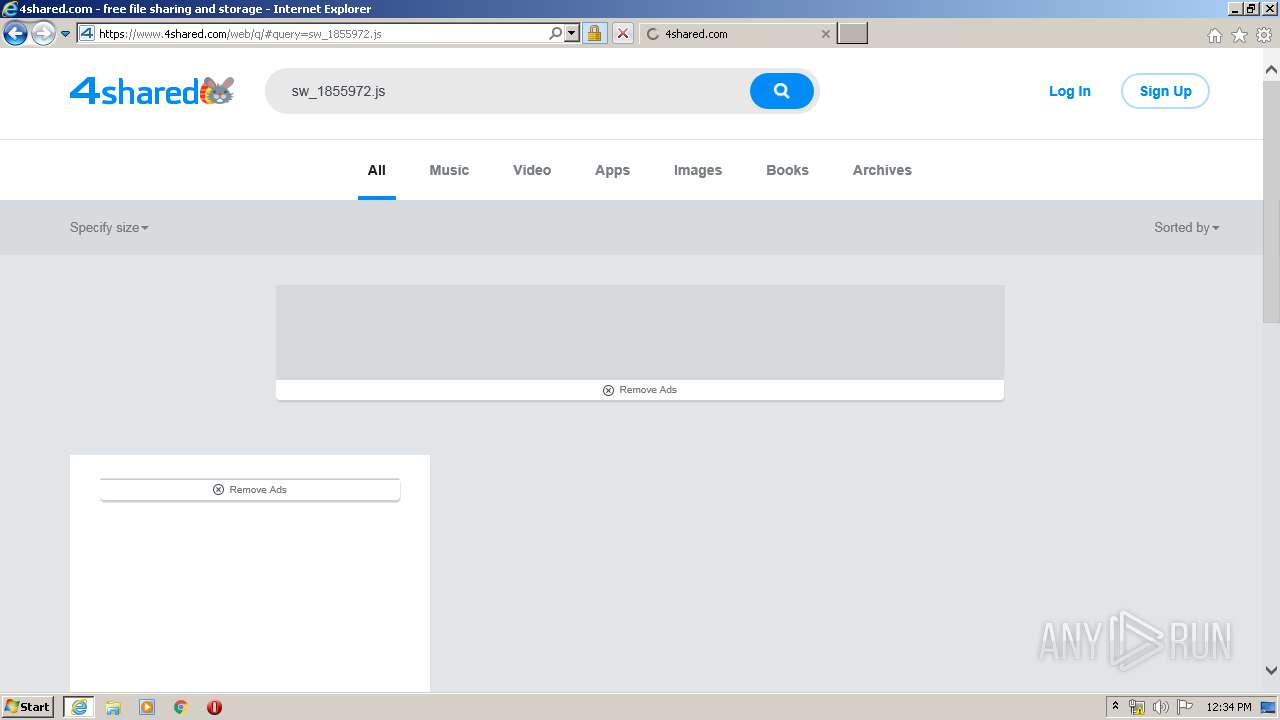The width and height of the screenshot is (1280, 720).
Task: Select the All category tab
Action: (x=376, y=170)
